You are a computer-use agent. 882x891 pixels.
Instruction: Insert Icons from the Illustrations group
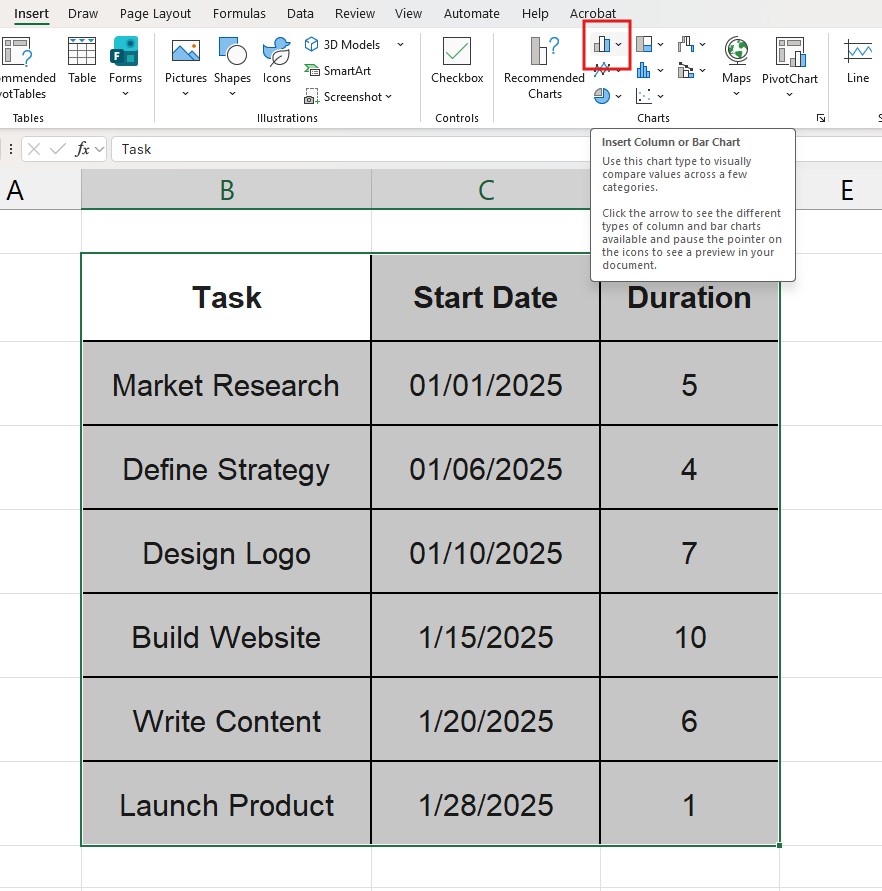pyautogui.click(x=277, y=61)
